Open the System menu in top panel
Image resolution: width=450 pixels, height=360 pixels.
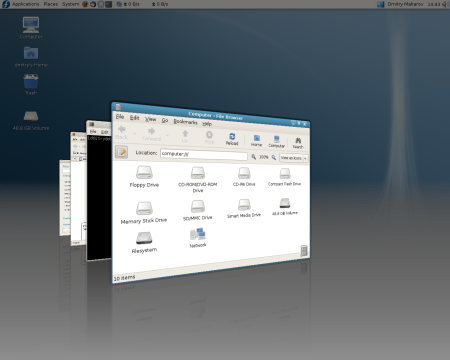point(71,4)
